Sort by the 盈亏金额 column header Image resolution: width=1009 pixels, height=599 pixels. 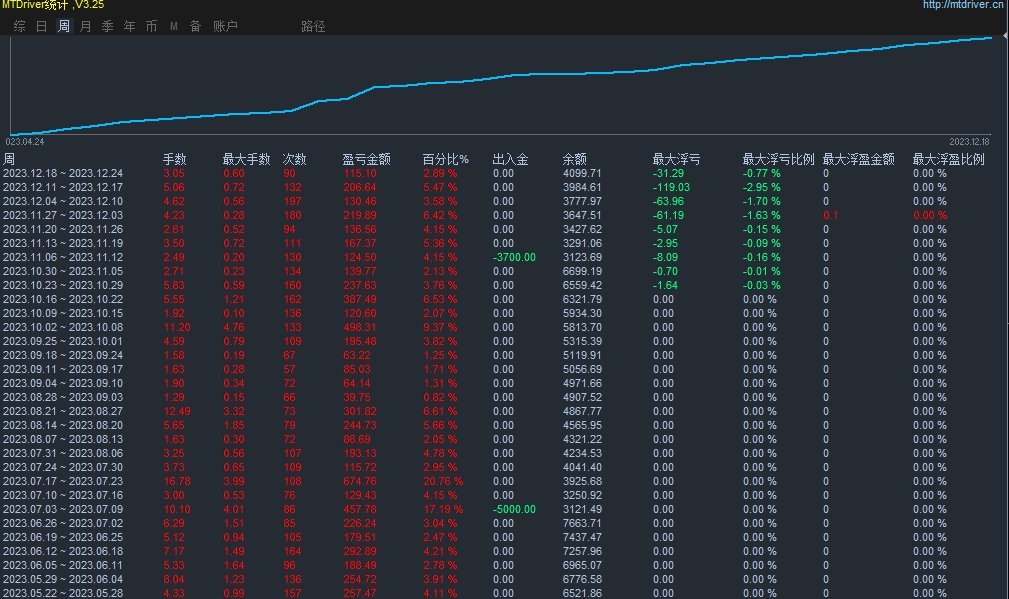tap(366, 158)
